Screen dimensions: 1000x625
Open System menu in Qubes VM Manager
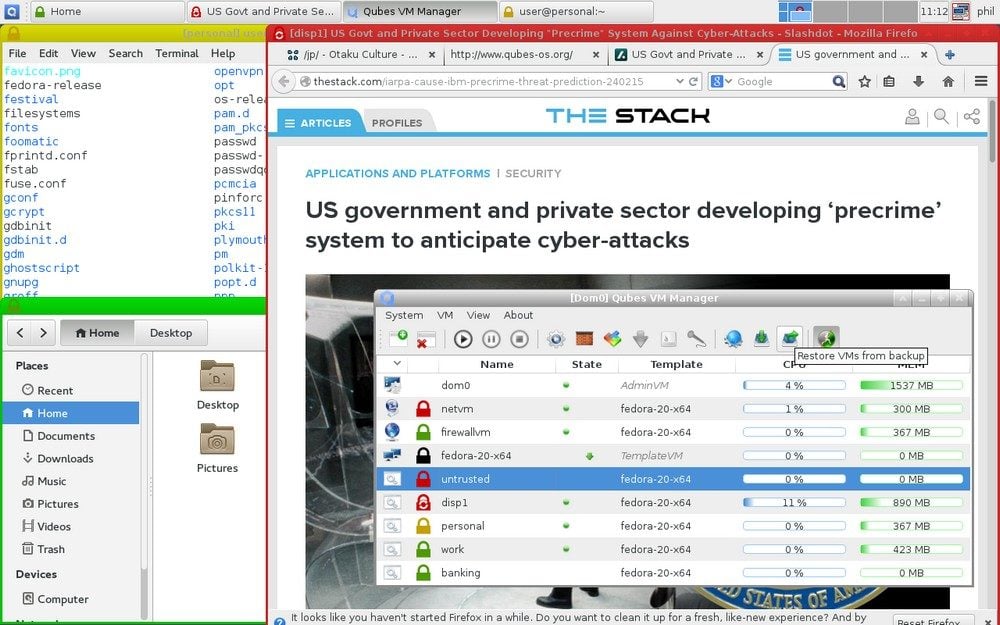(404, 315)
